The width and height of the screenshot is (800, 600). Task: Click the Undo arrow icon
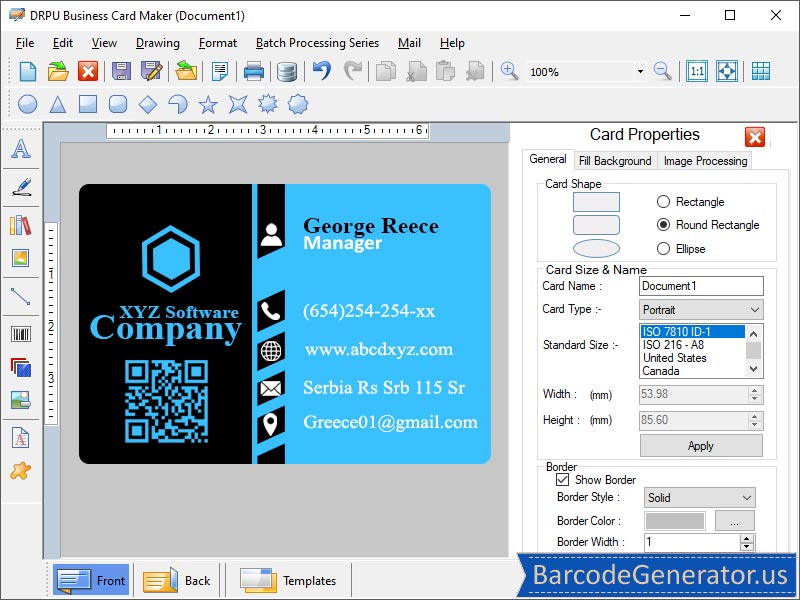point(322,71)
